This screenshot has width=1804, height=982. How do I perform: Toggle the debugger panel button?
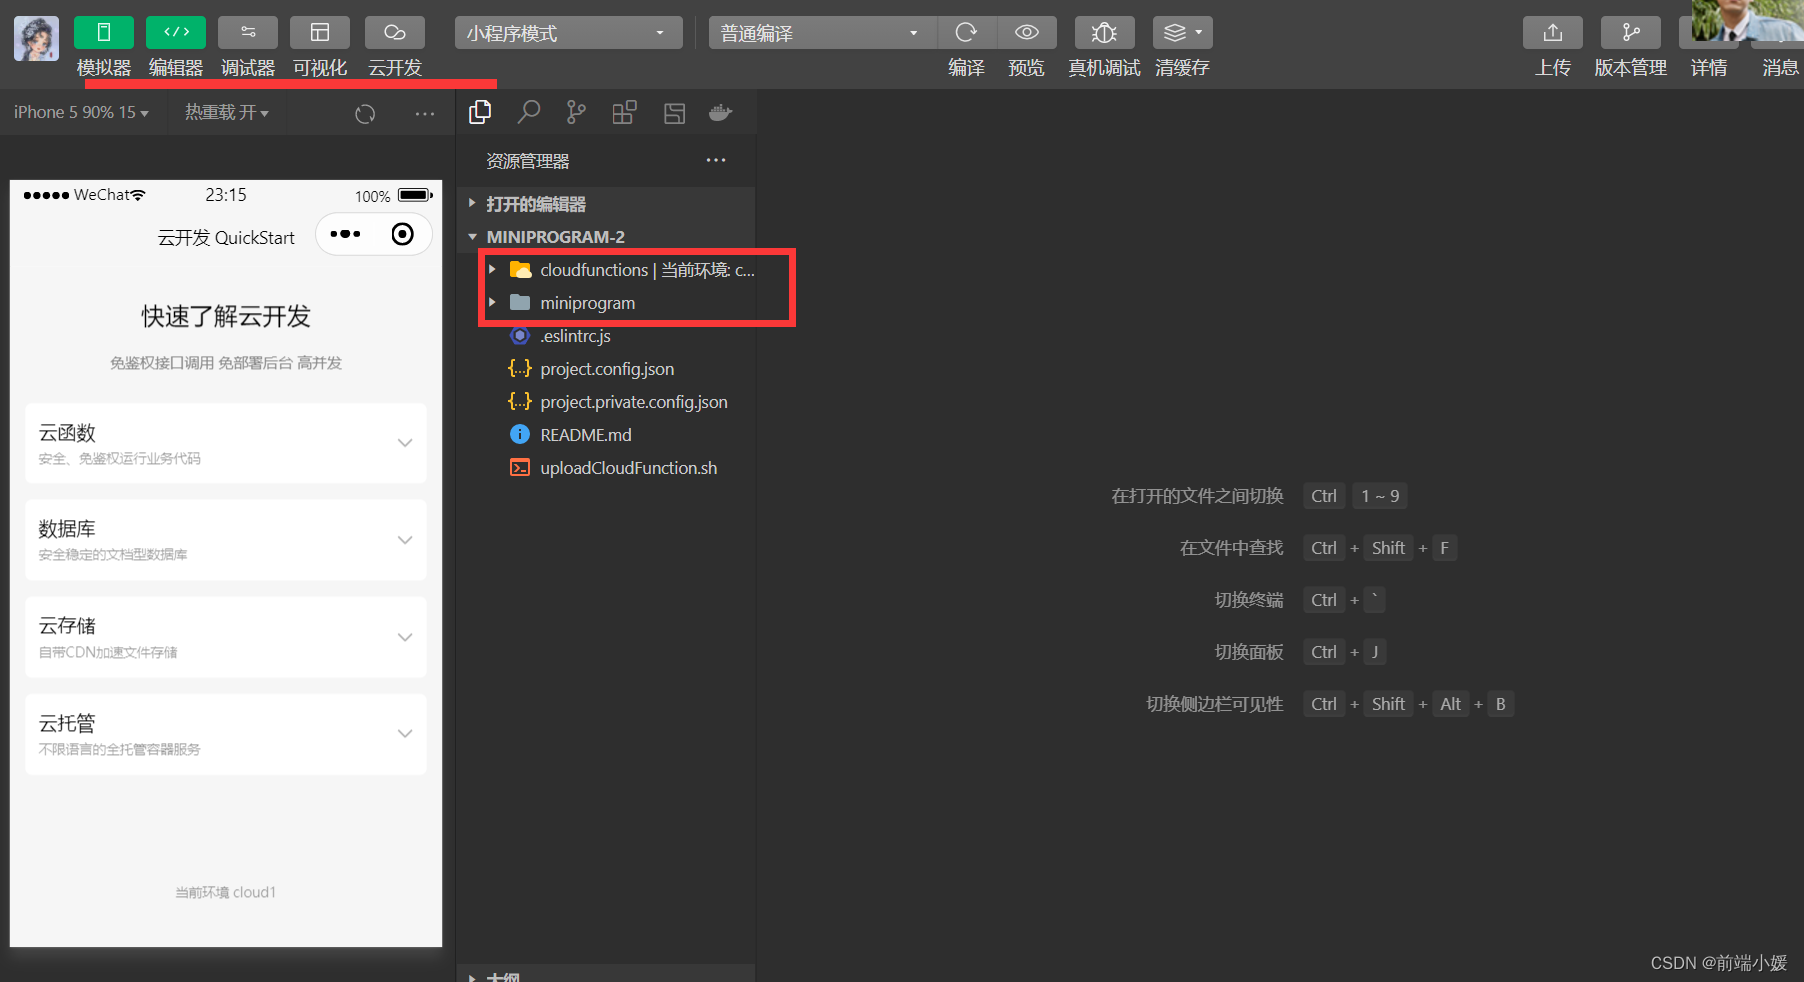pos(248,33)
